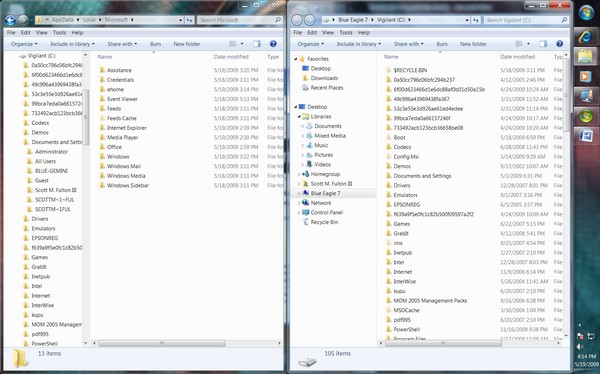Click New folder in the Vigilant (C:) toolbar
Screen dimensions: 600x374
tap(473, 44)
